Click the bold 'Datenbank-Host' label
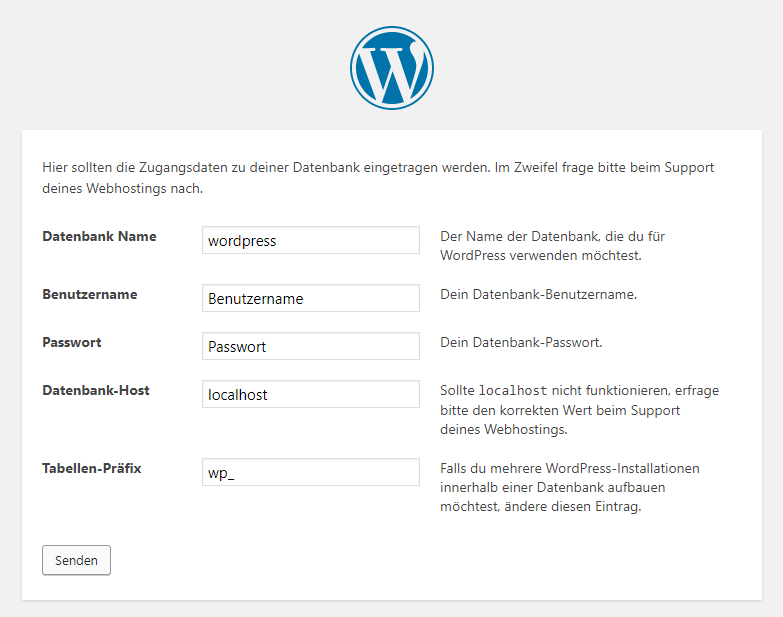 click(96, 390)
